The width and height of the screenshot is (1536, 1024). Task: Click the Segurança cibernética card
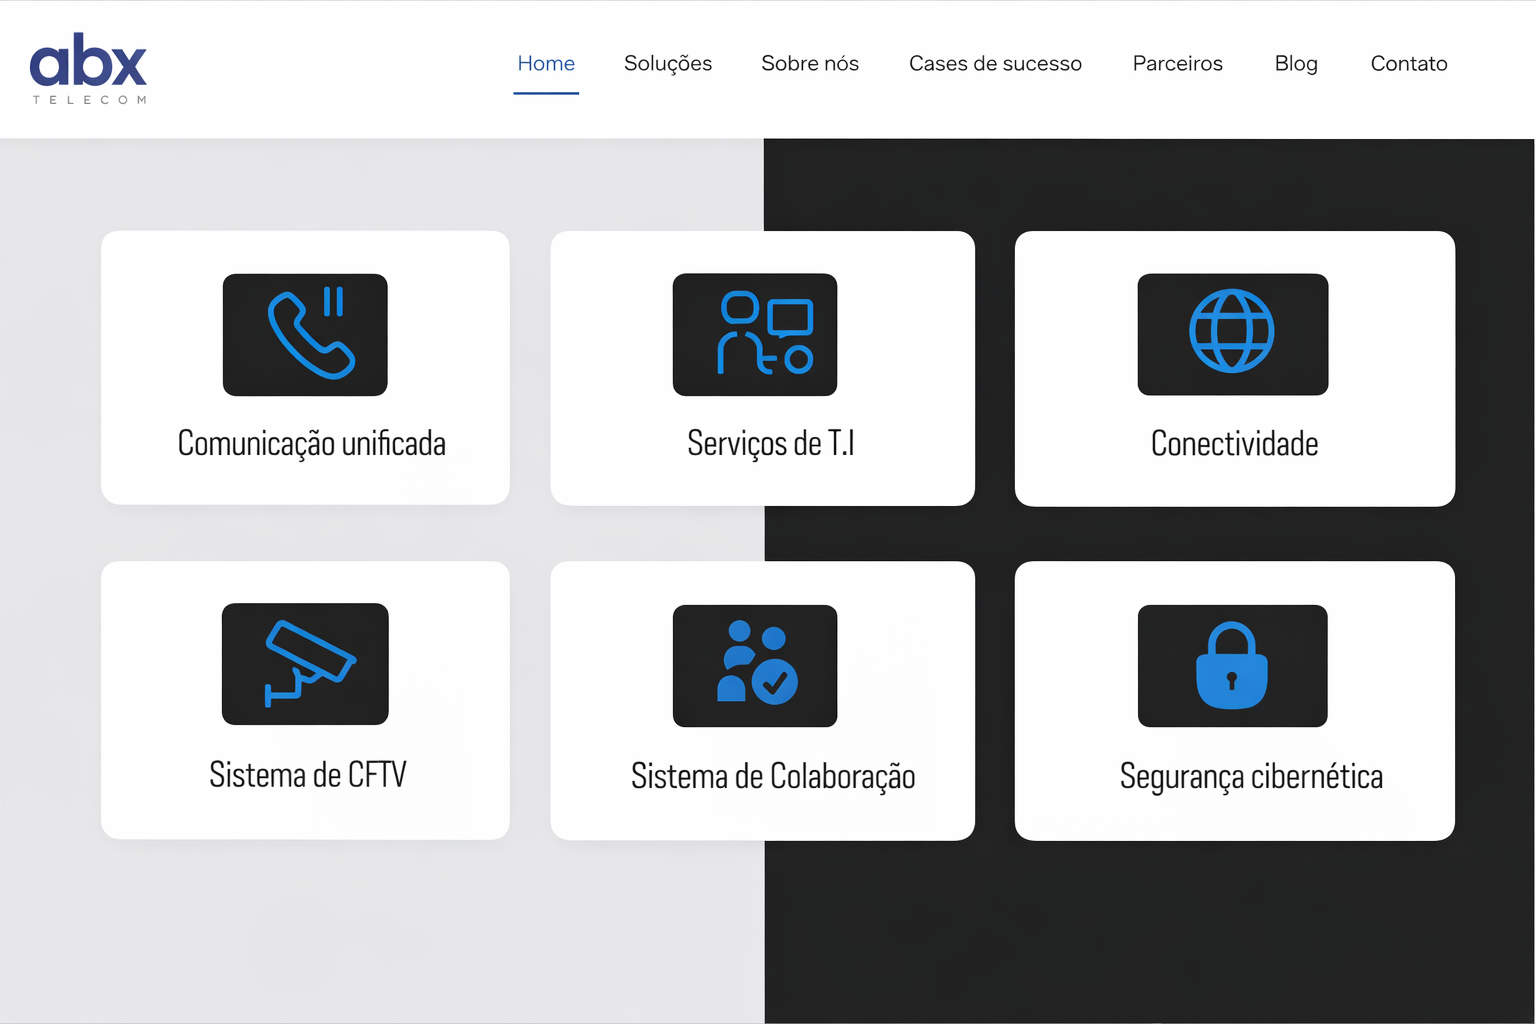point(1251,777)
